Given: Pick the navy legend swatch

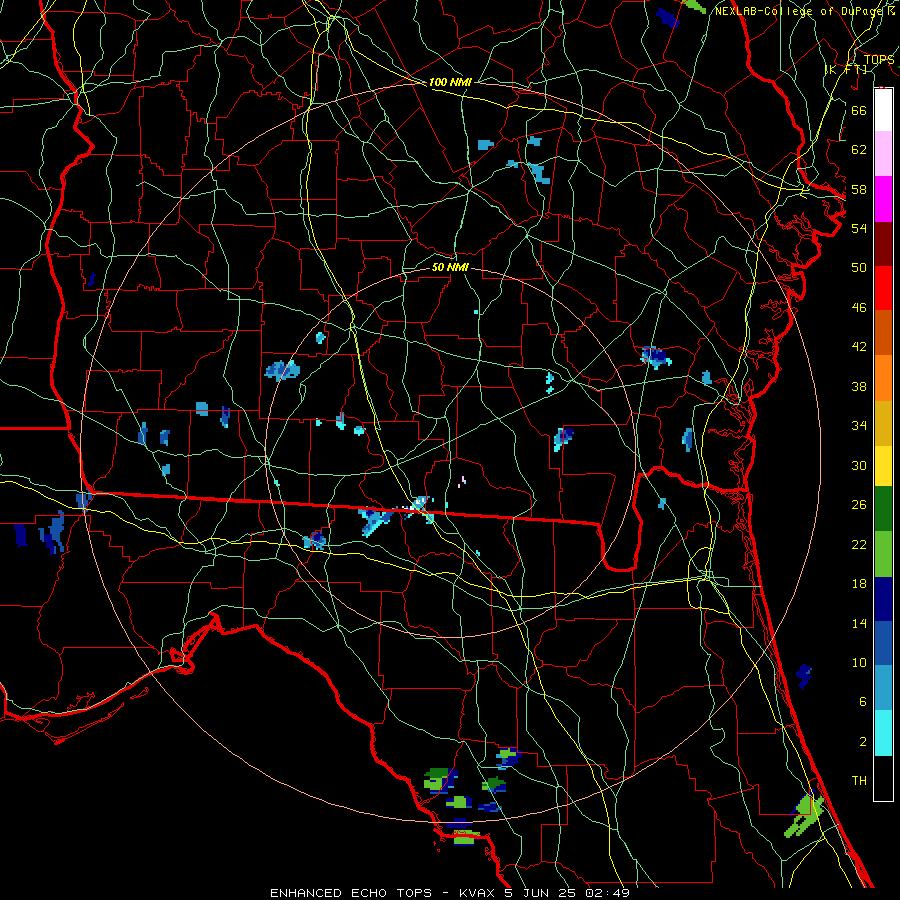Looking at the screenshot, I should tap(883, 599).
